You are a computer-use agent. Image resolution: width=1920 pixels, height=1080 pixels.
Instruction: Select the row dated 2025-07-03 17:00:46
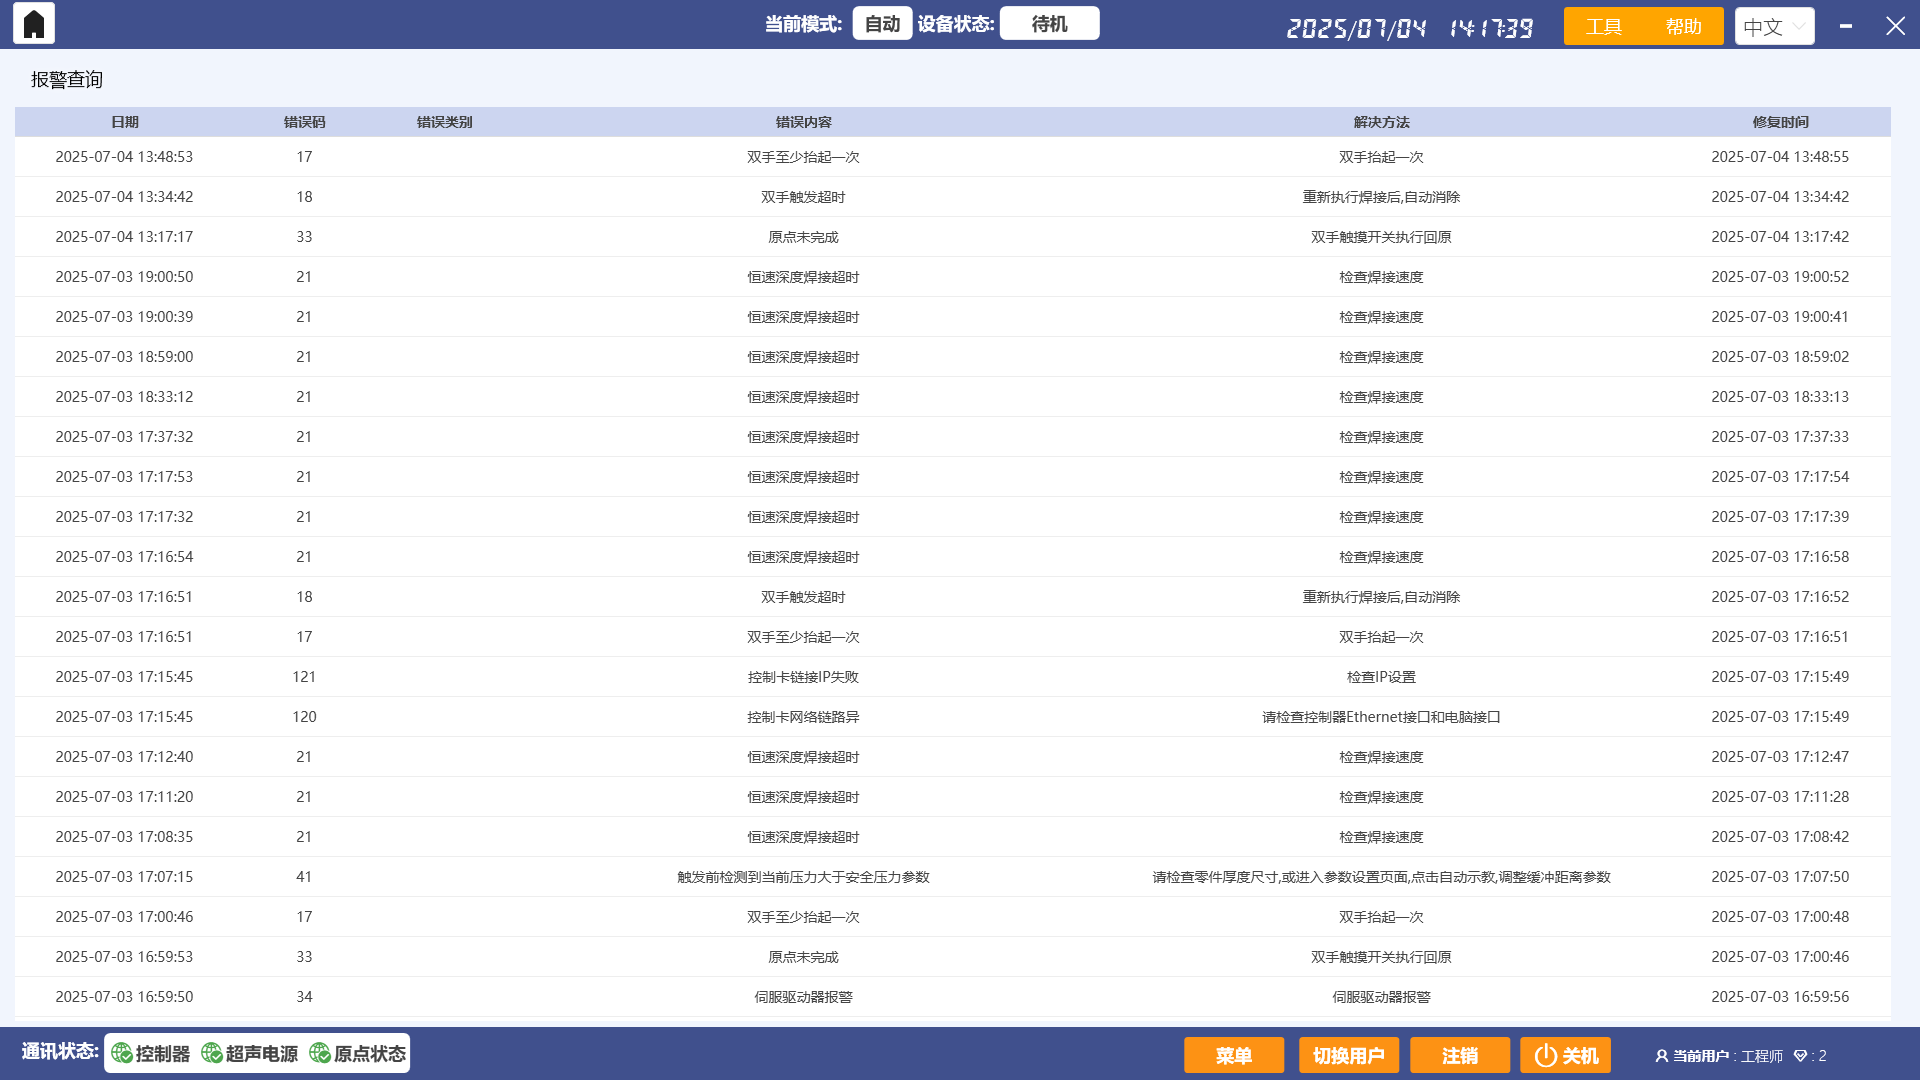coord(952,917)
